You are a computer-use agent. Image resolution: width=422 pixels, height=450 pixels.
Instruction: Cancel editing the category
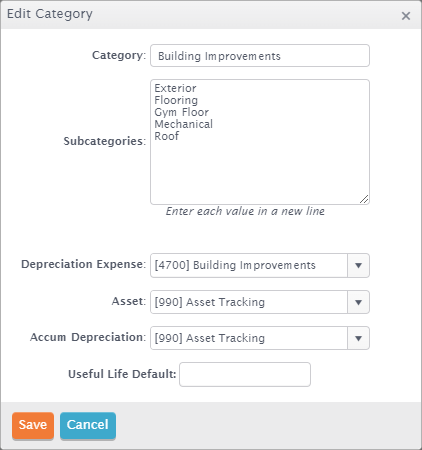click(x=88, y=426)
